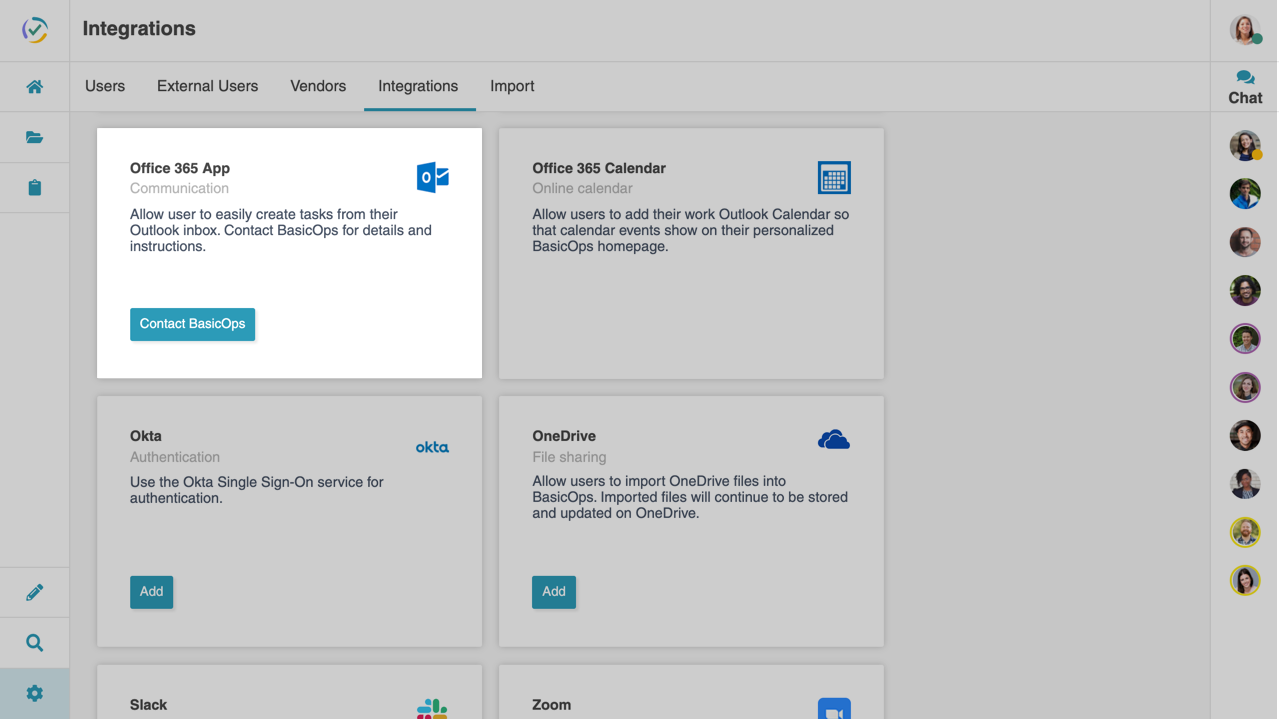Click the BasicOps logo icon

34,30
